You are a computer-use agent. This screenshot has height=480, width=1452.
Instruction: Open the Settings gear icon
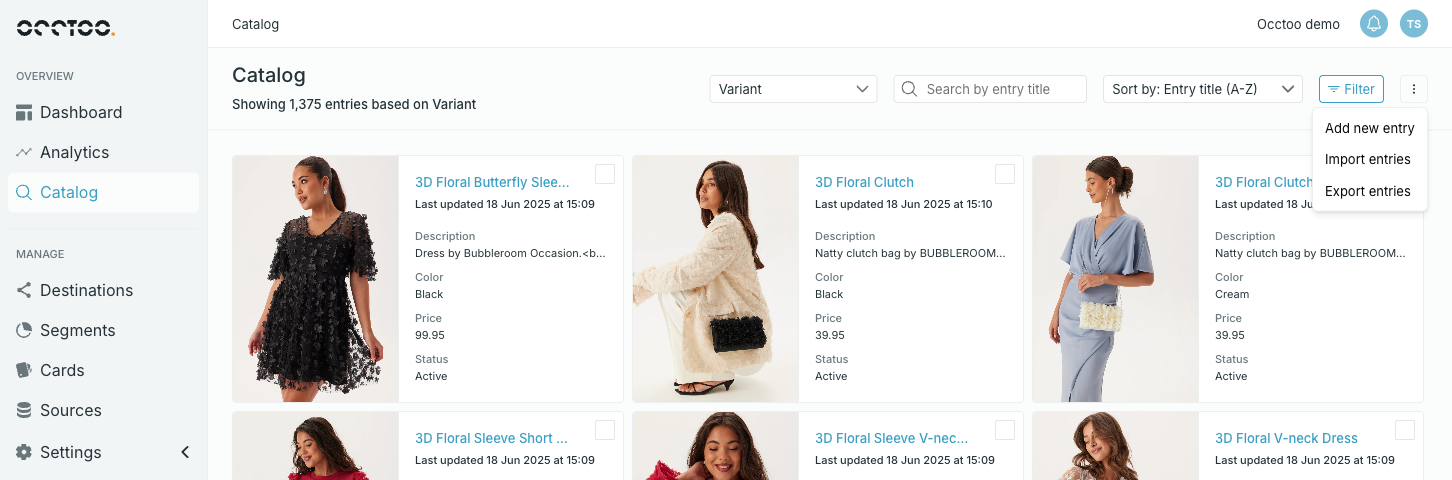coord(24,452)
